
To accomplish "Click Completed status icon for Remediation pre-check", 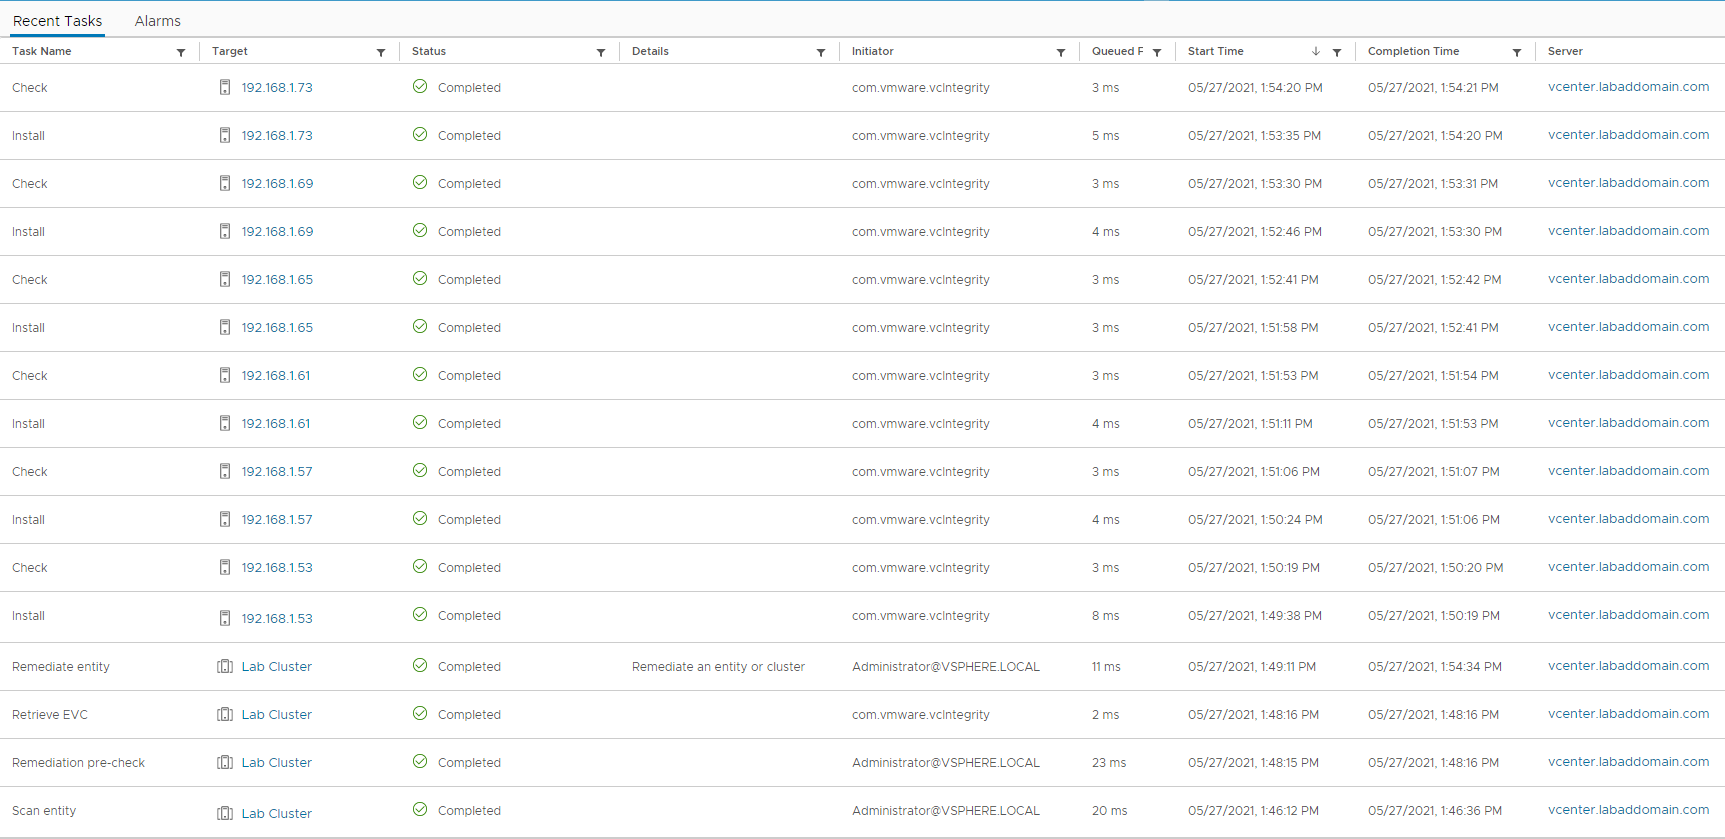I will [420, 762].
